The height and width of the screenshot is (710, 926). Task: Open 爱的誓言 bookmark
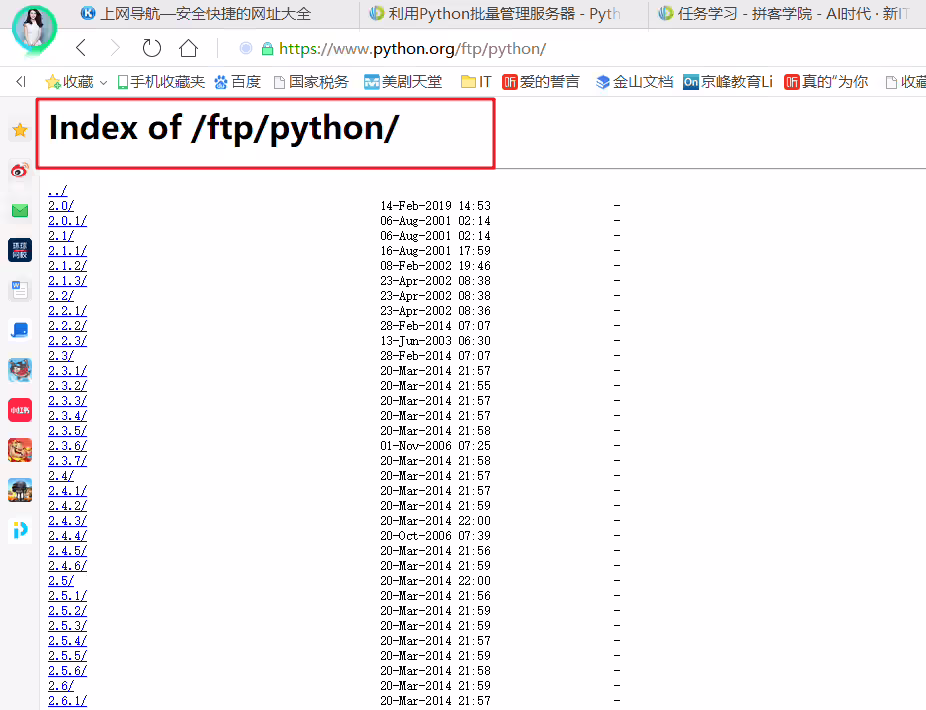(x=541, y=82)
